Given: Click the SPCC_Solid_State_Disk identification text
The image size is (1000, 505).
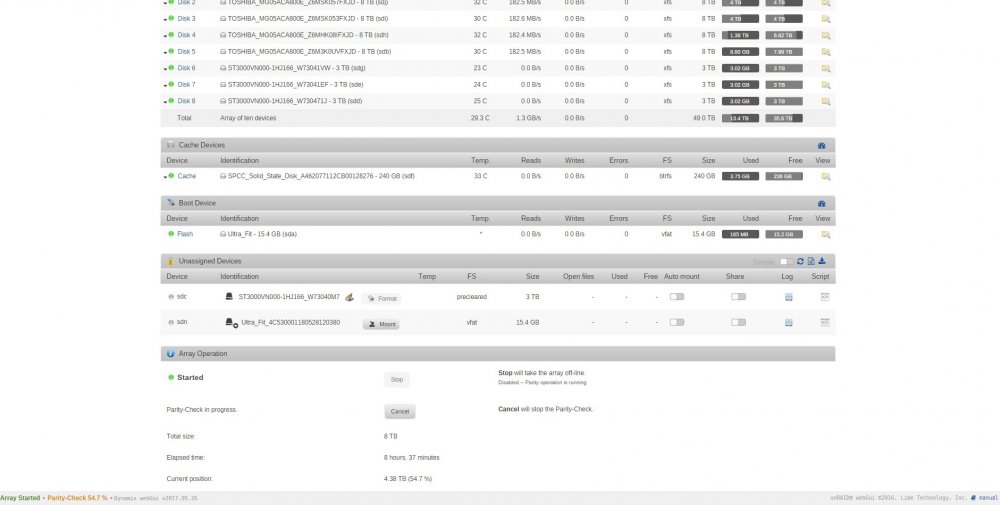Looking at the screenshot, I should point(321,176).
